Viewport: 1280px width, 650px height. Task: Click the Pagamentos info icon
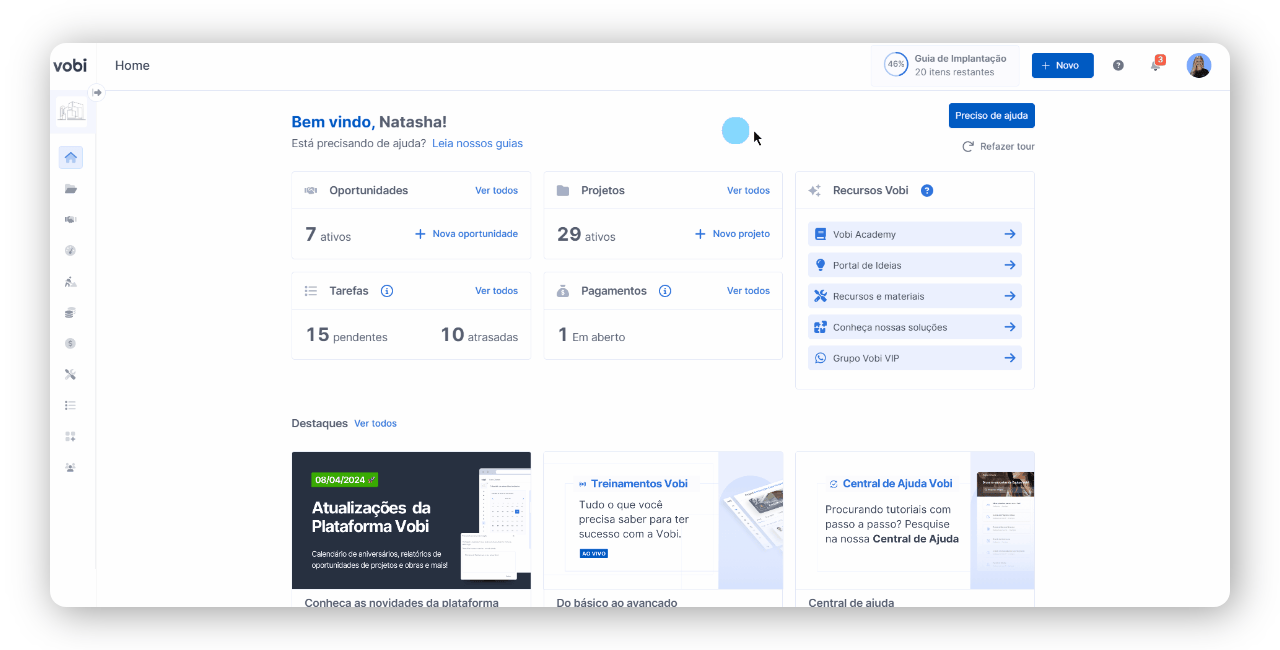pyautogui.click(x=665, y=291)
